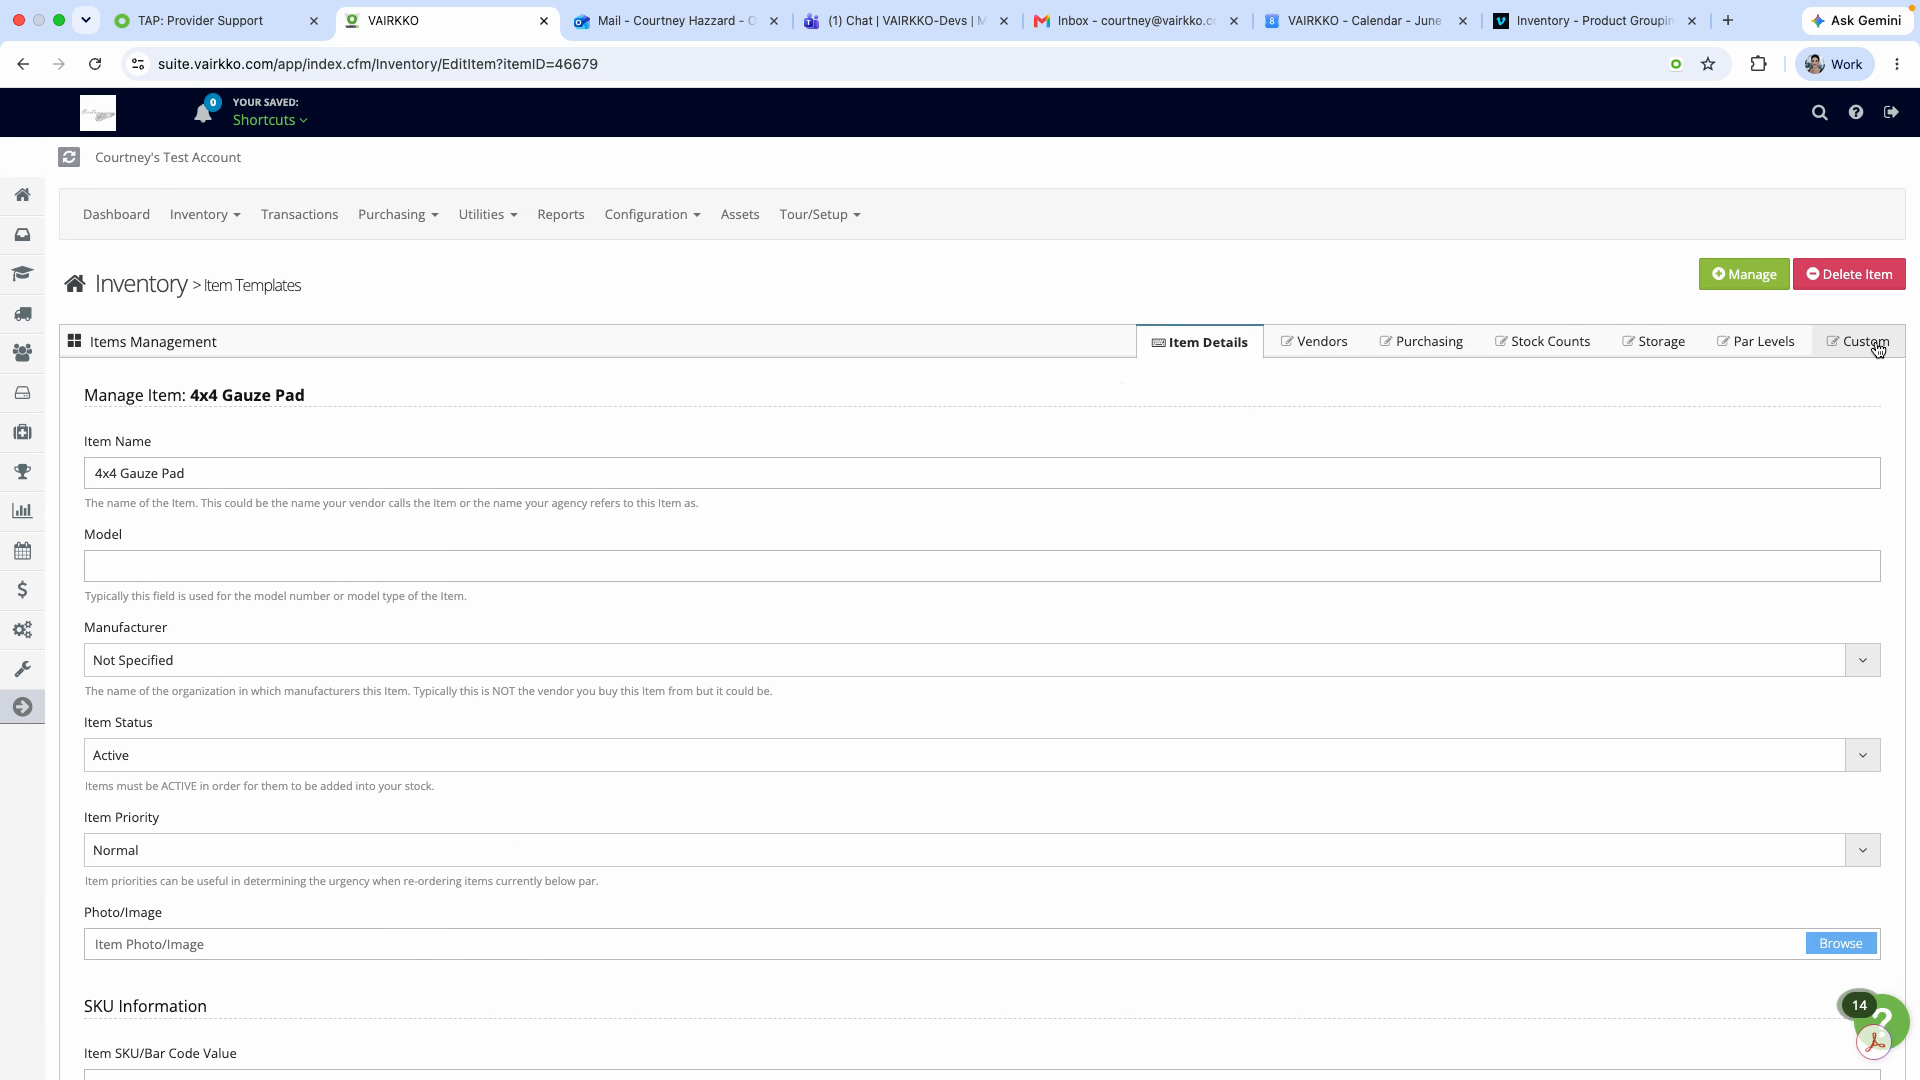Reload the page in browser toolbar

point(95,64)
